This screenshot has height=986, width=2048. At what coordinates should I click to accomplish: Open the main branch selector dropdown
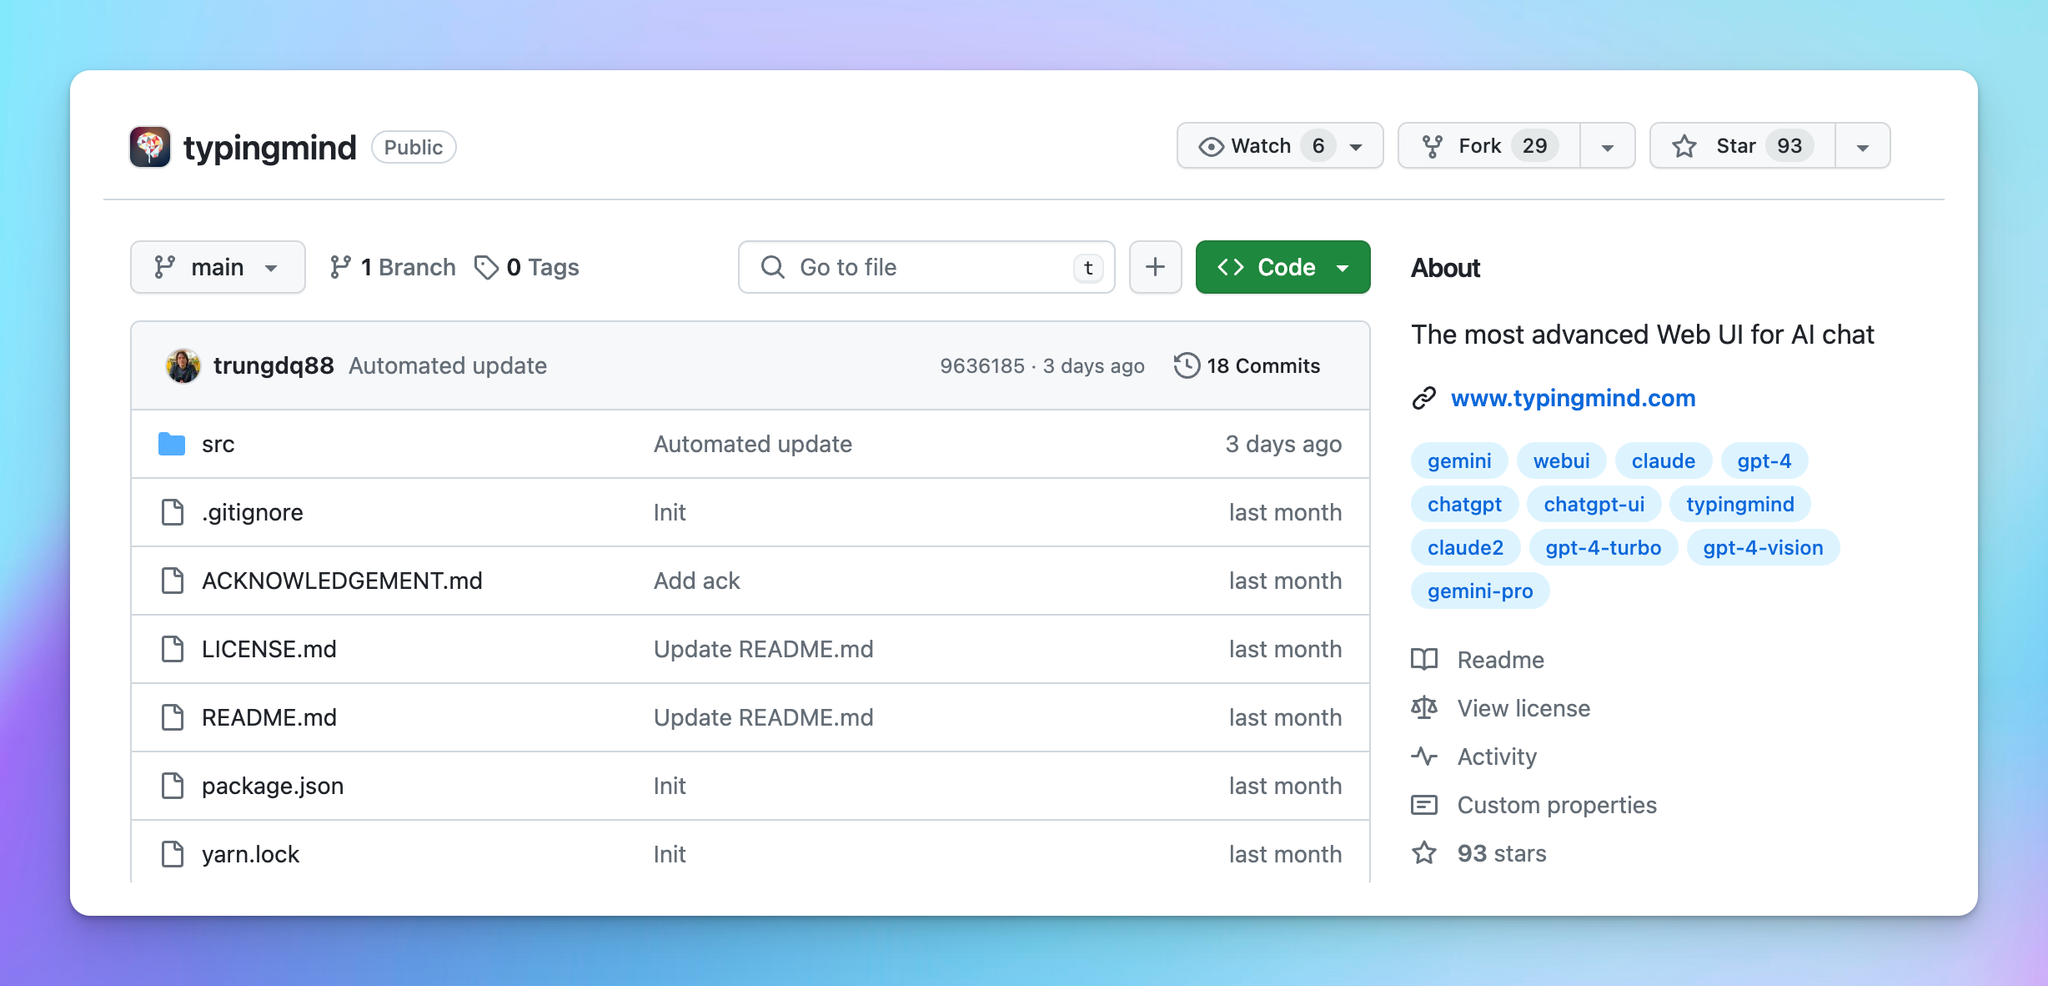click(218, 267)
